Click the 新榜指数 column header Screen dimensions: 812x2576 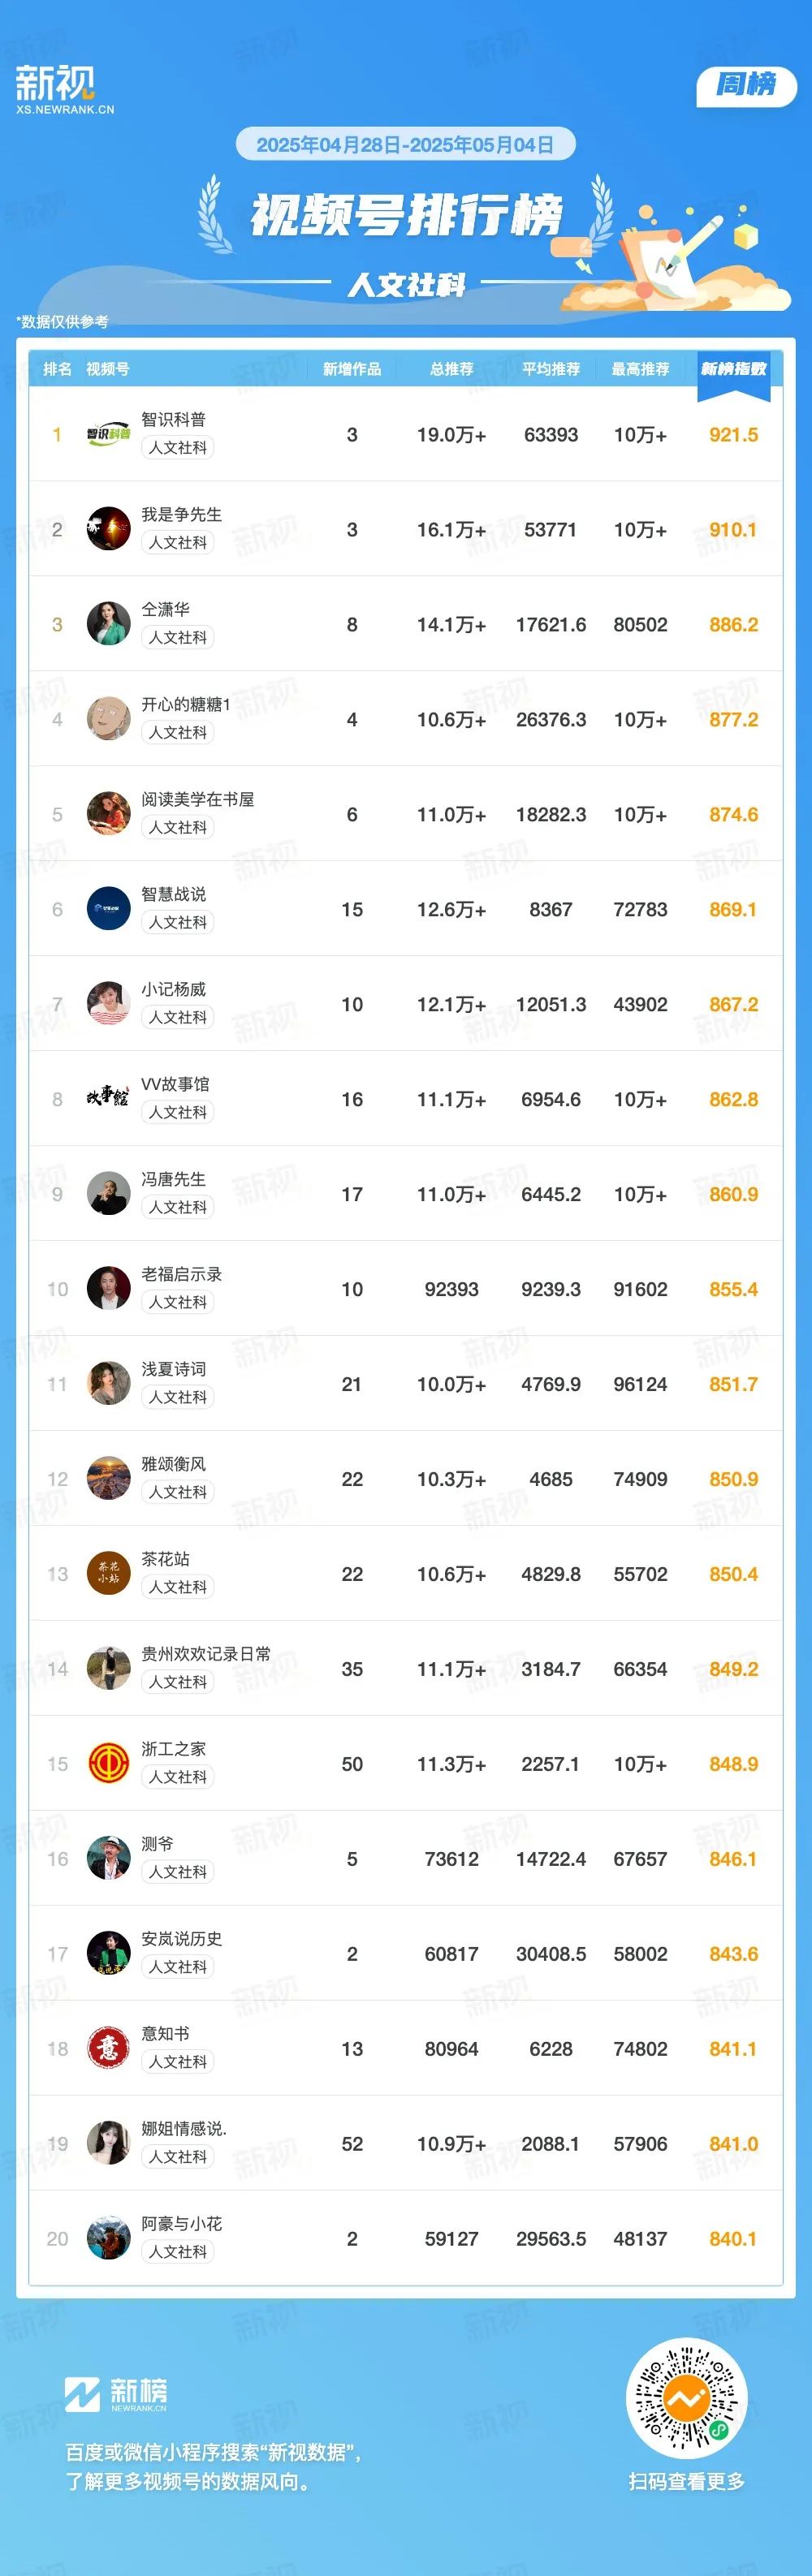(733, 369)
